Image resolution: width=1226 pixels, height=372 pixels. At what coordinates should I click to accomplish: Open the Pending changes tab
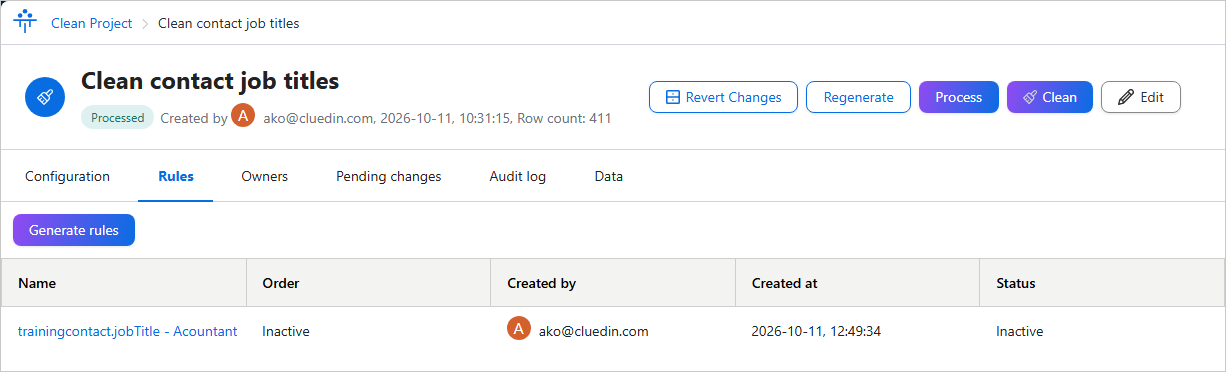point(388,176)
